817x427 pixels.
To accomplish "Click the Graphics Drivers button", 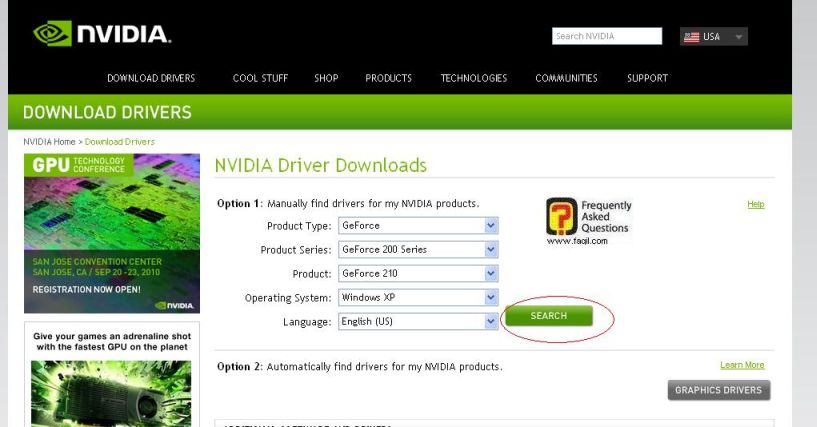I will [718, 390].
